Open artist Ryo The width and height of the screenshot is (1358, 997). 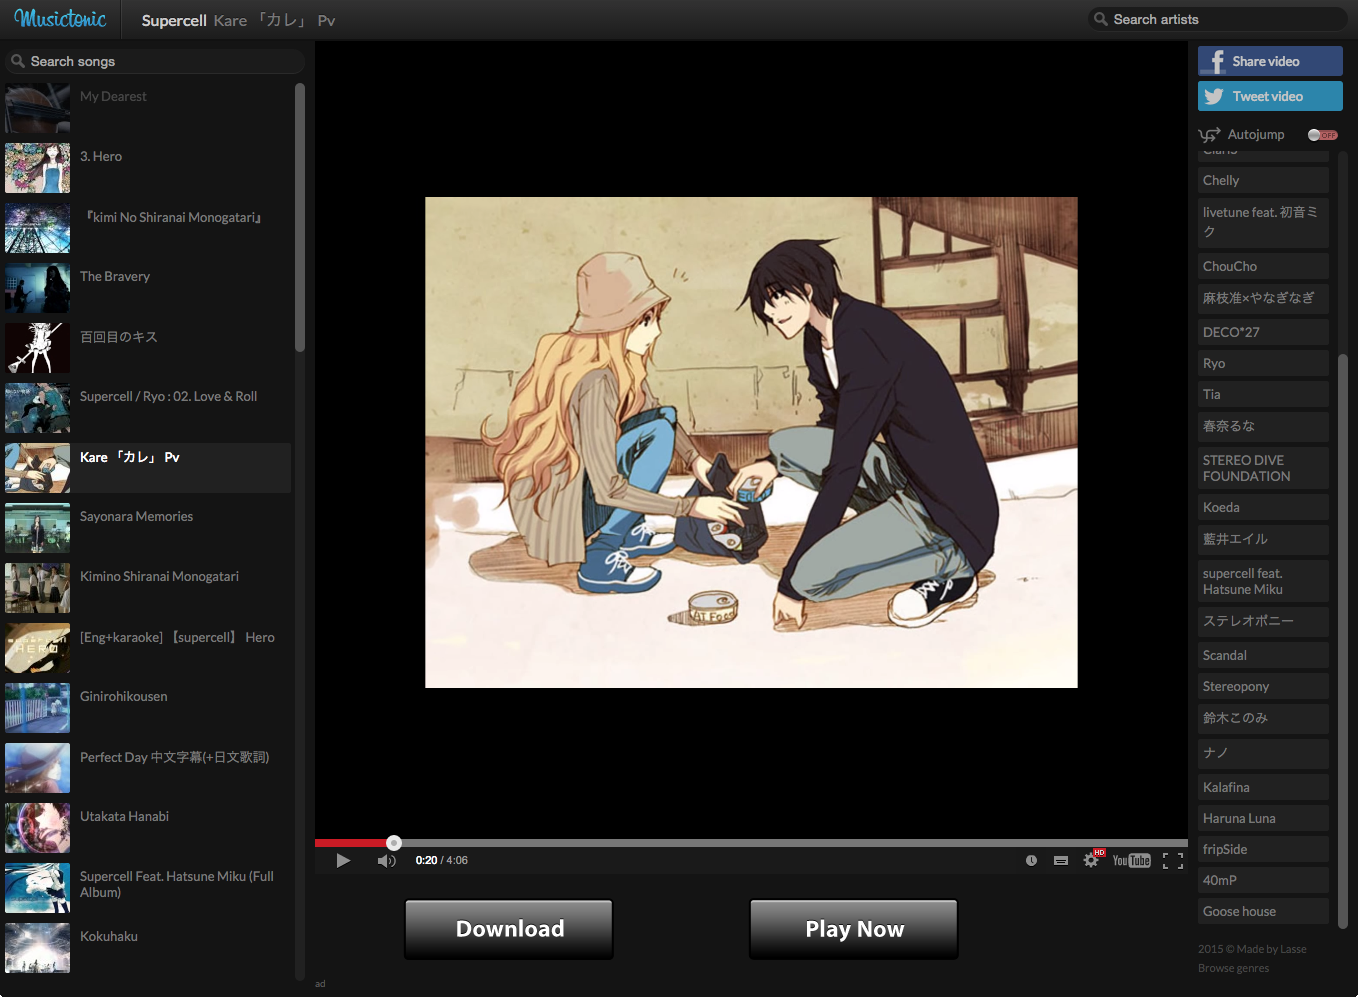[x=1263, y=363]
